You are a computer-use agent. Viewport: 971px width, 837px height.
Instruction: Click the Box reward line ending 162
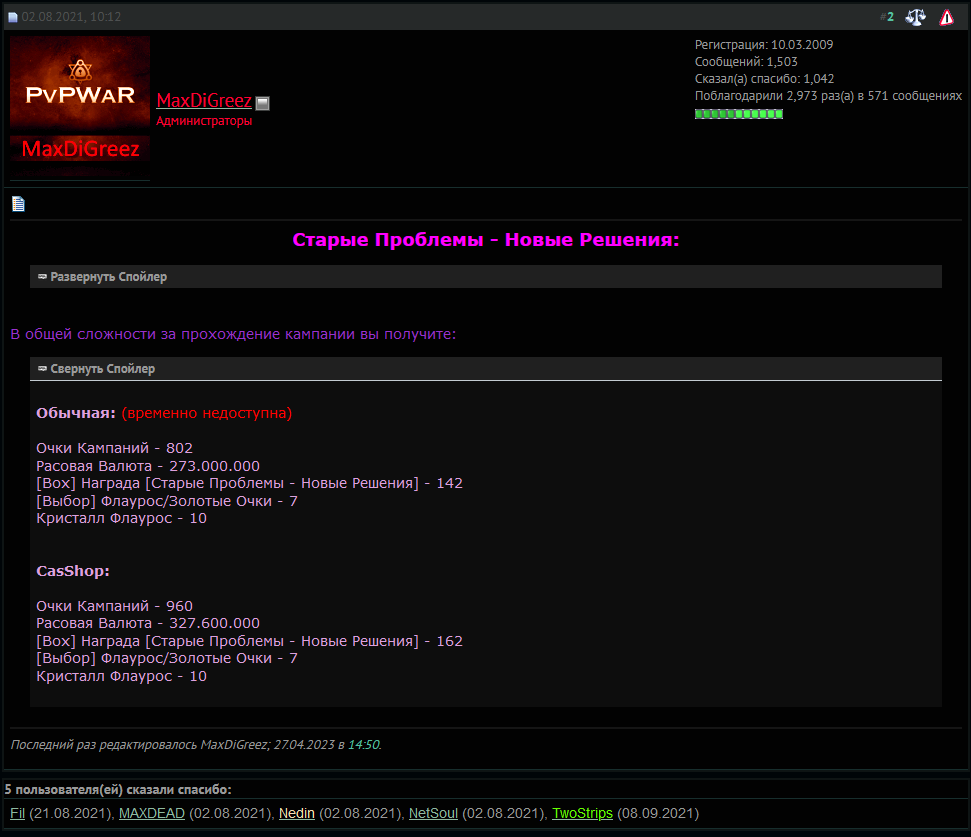[x=250, y=641]
